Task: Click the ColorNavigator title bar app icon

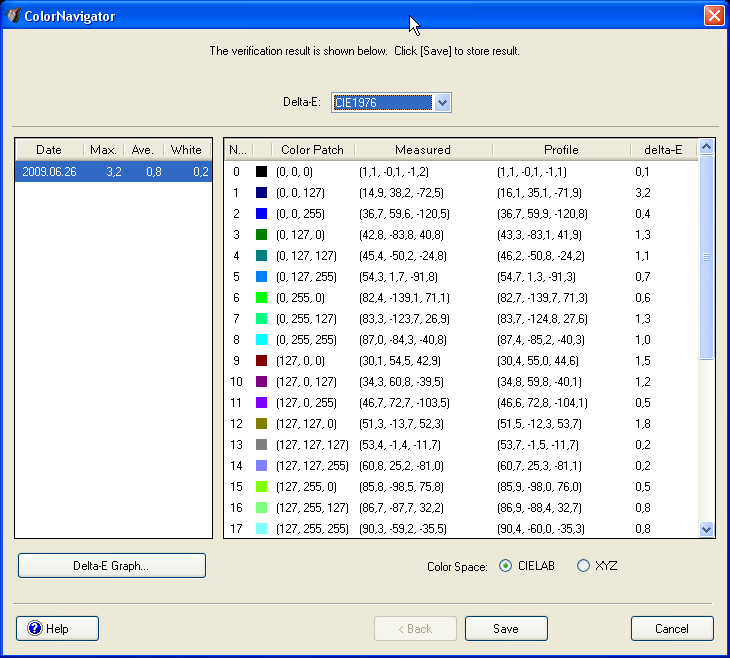Action: [x=13, y=16]
